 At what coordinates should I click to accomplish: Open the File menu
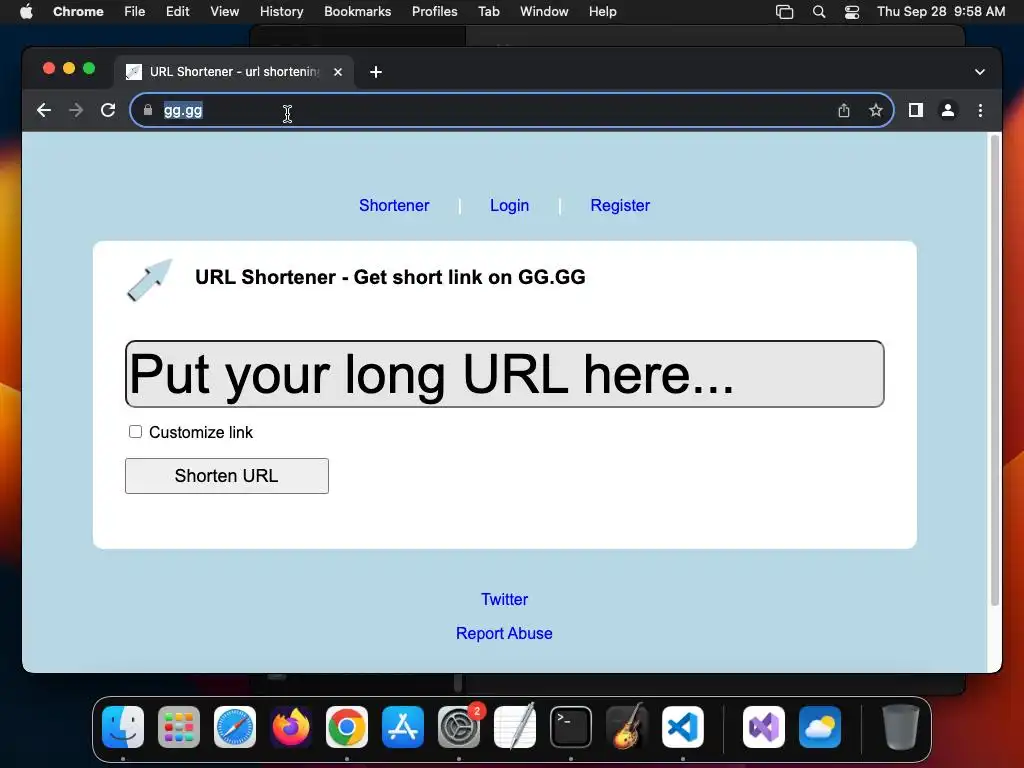pyautogui.click(x=135, y=12)
